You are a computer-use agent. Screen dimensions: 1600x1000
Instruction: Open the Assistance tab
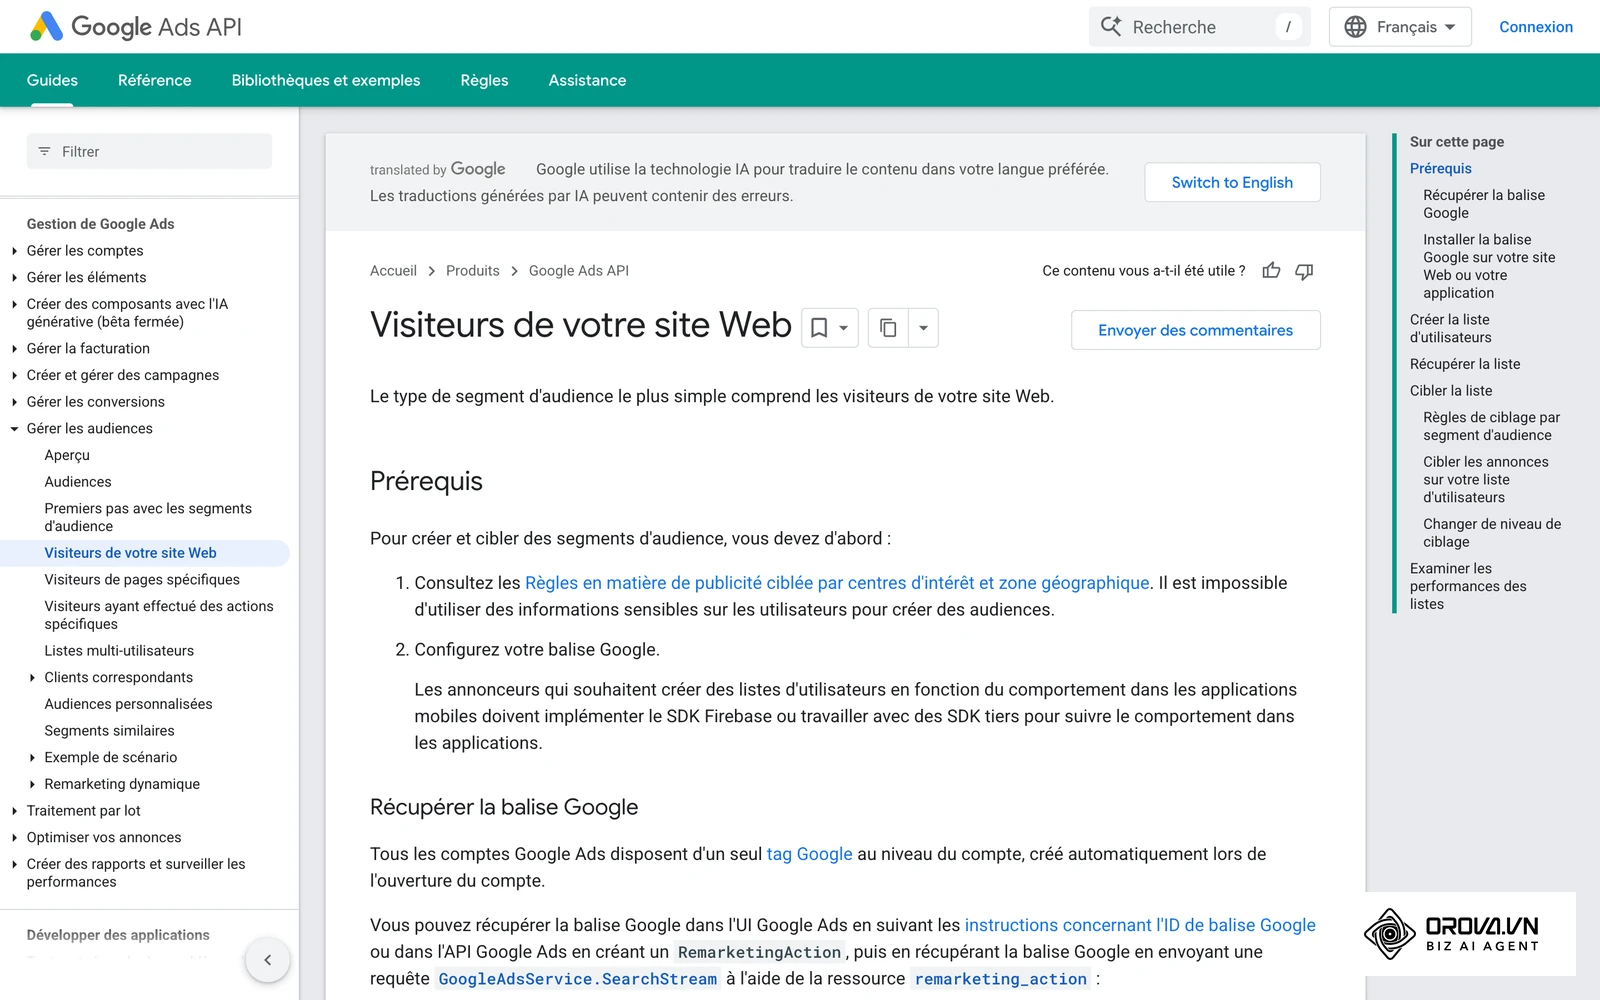(x=587, y=80)
